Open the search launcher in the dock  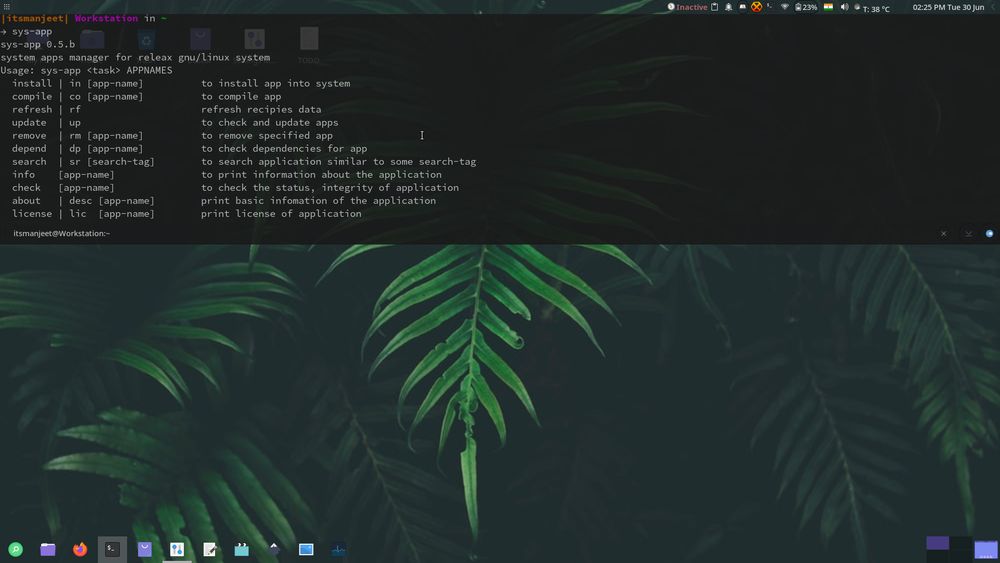(15, 549)
